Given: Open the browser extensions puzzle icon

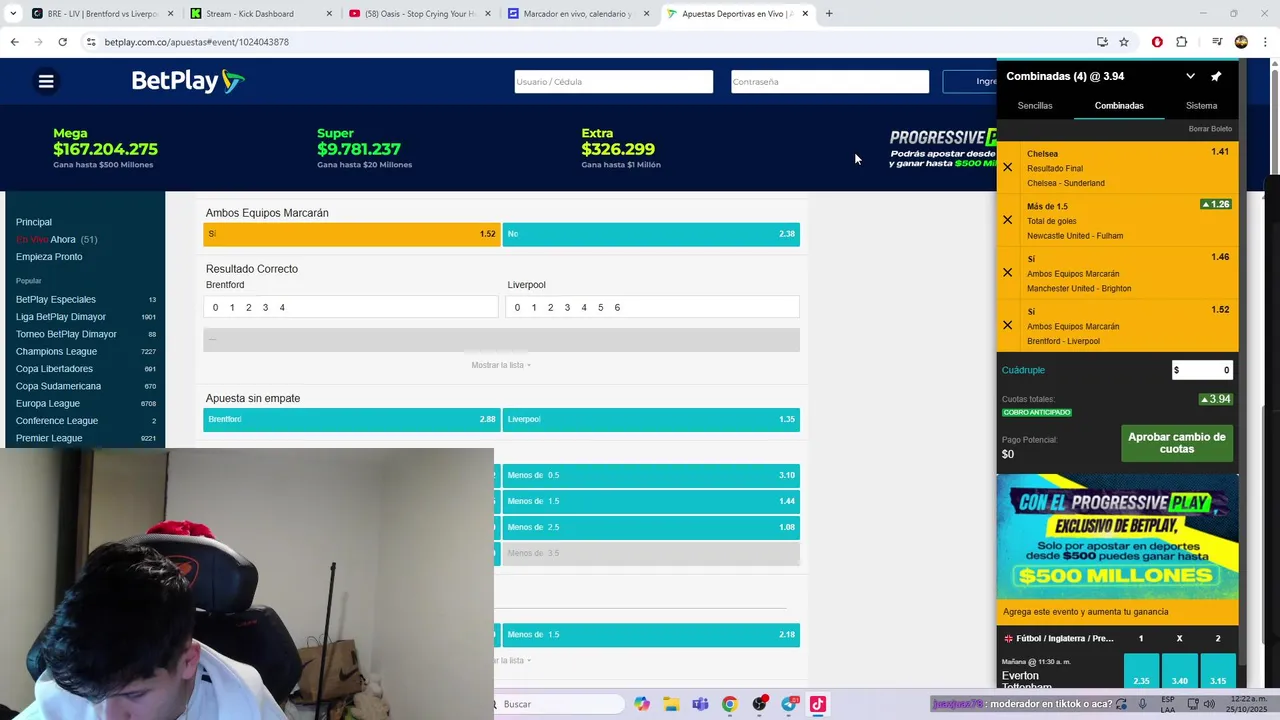Looking at the screenshot, I should pos(1182,42).
